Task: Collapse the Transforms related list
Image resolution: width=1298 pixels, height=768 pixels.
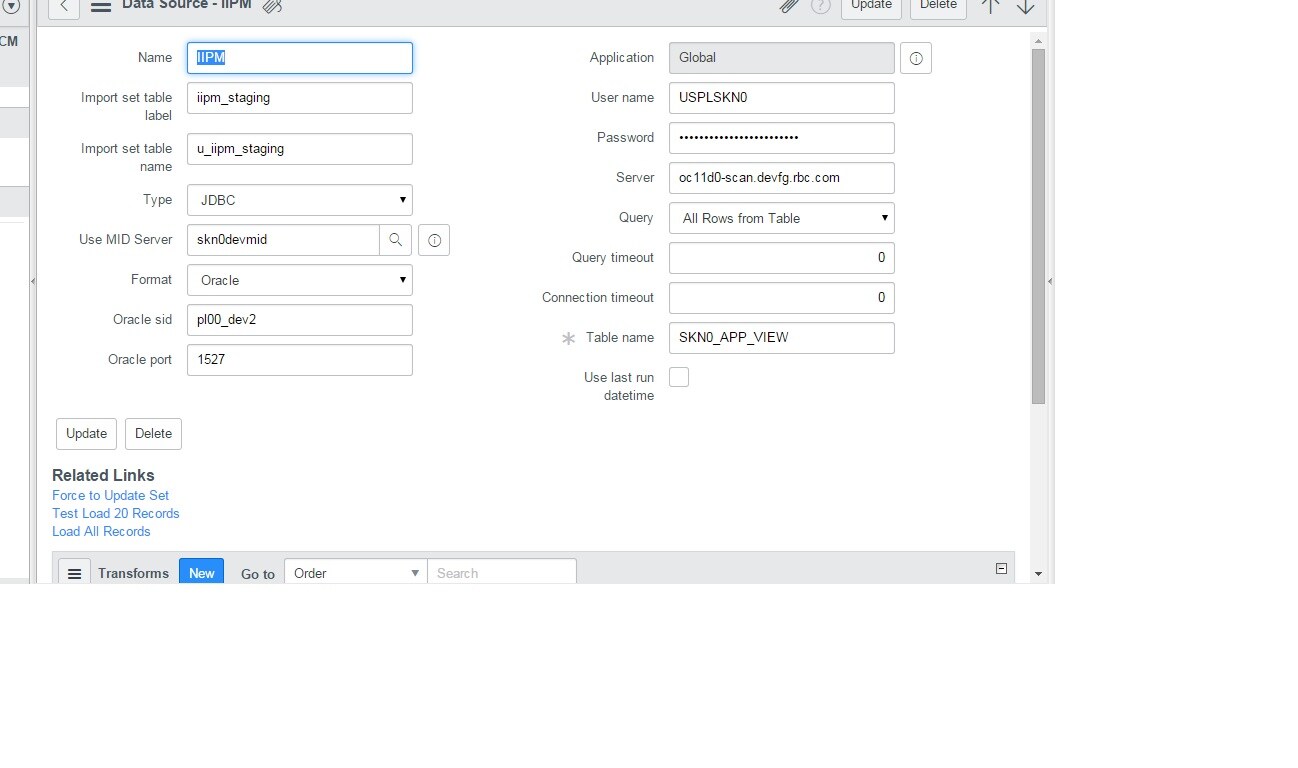Action: pyautogui.click(x=1001, y=568)
